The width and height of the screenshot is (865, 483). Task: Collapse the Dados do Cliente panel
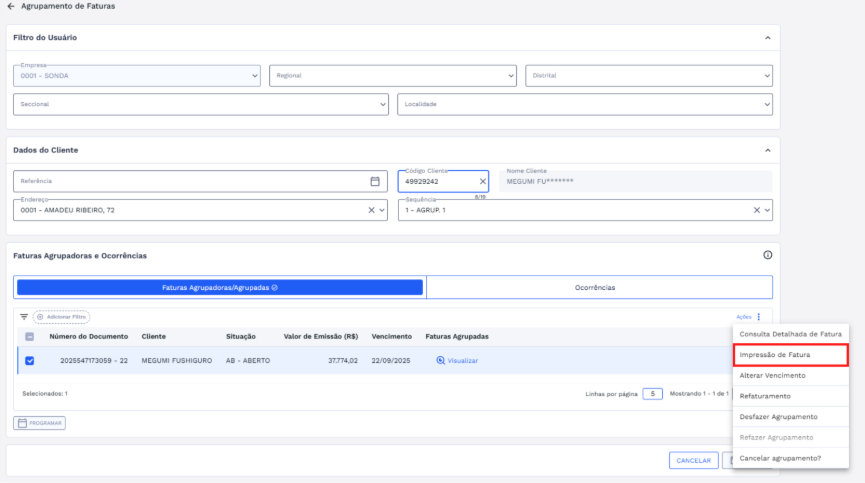click(767, 150)
